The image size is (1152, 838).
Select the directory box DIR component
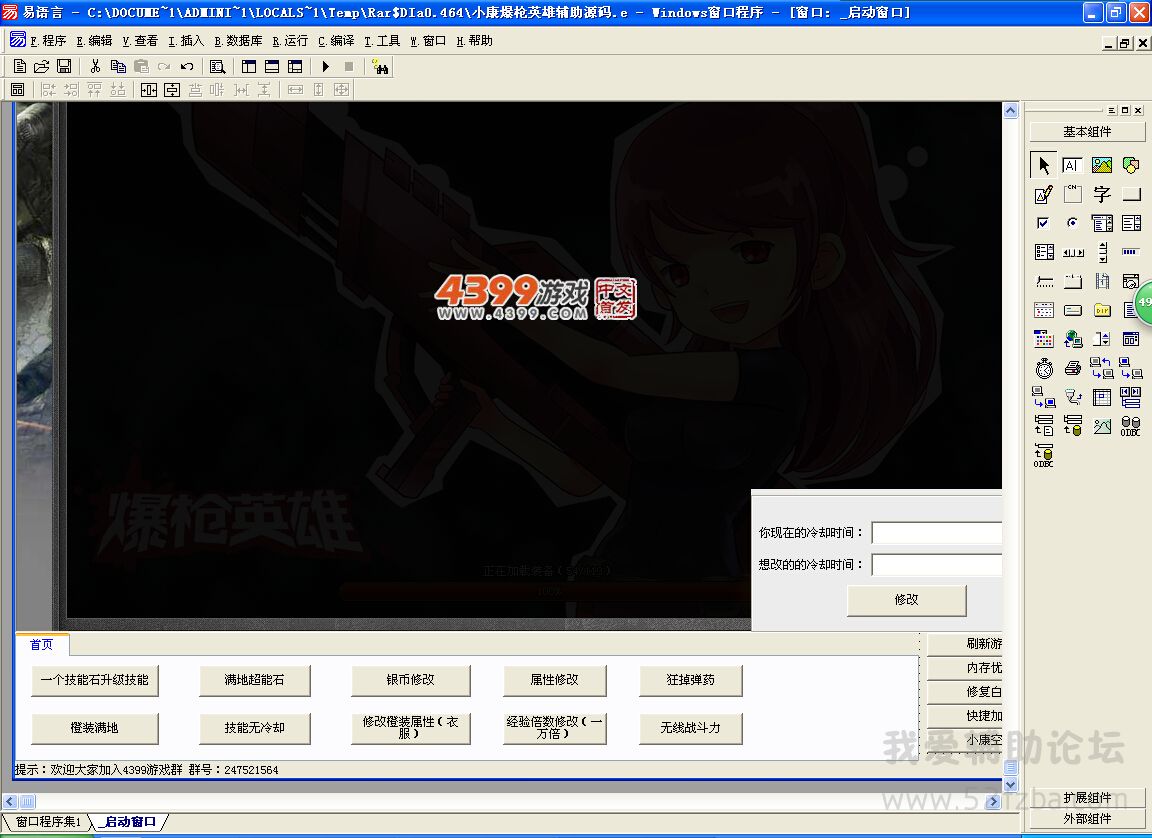pos(1101,311)
